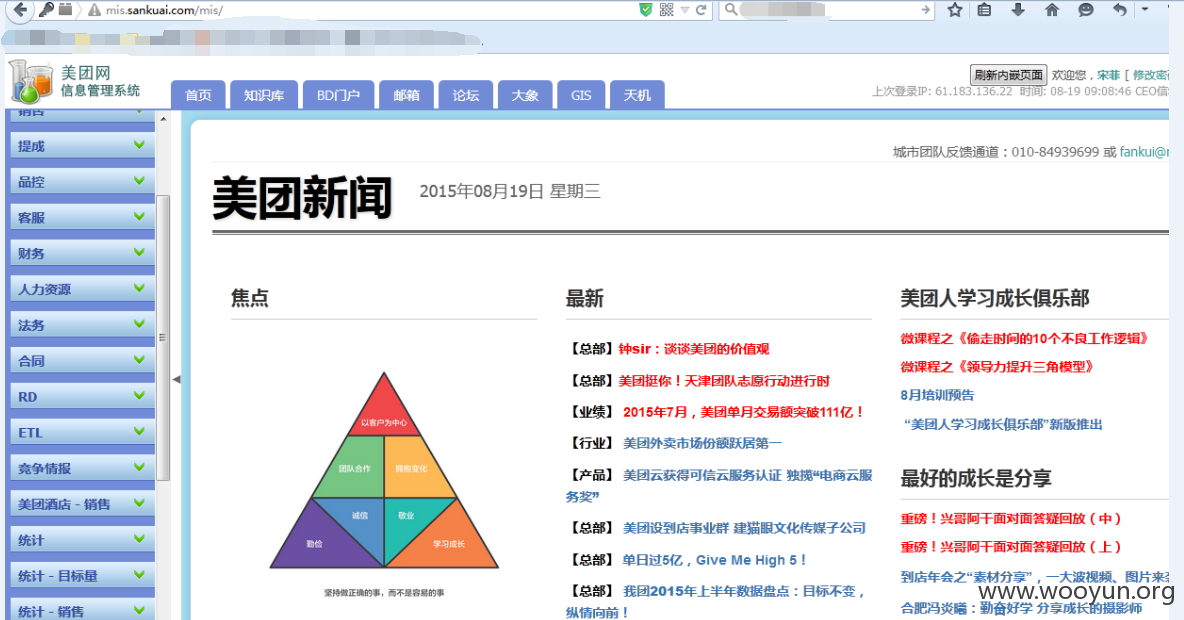Click the sidebar scroll-up arrow

click(x=163, y=119)
